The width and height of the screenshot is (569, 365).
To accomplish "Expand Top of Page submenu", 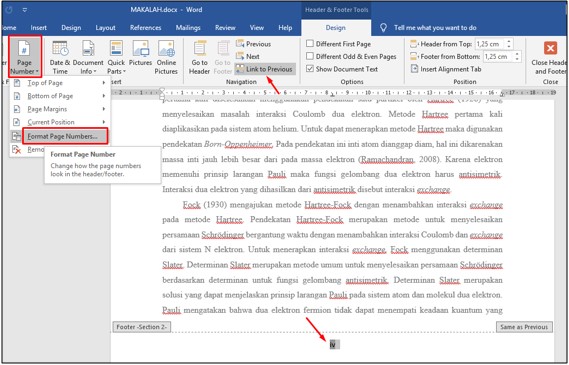I will (x=60, y=83).
